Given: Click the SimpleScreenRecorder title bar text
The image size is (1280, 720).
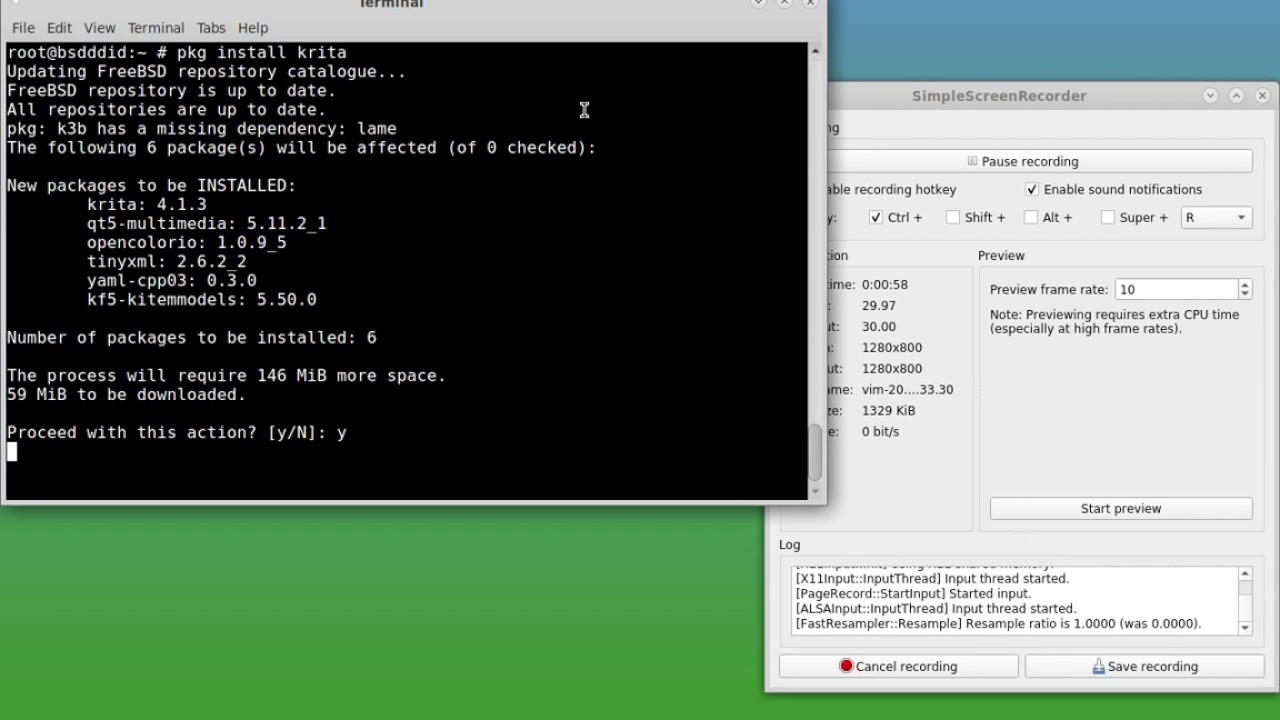Looking at the screenshot, I should click(x=999, y=96).
